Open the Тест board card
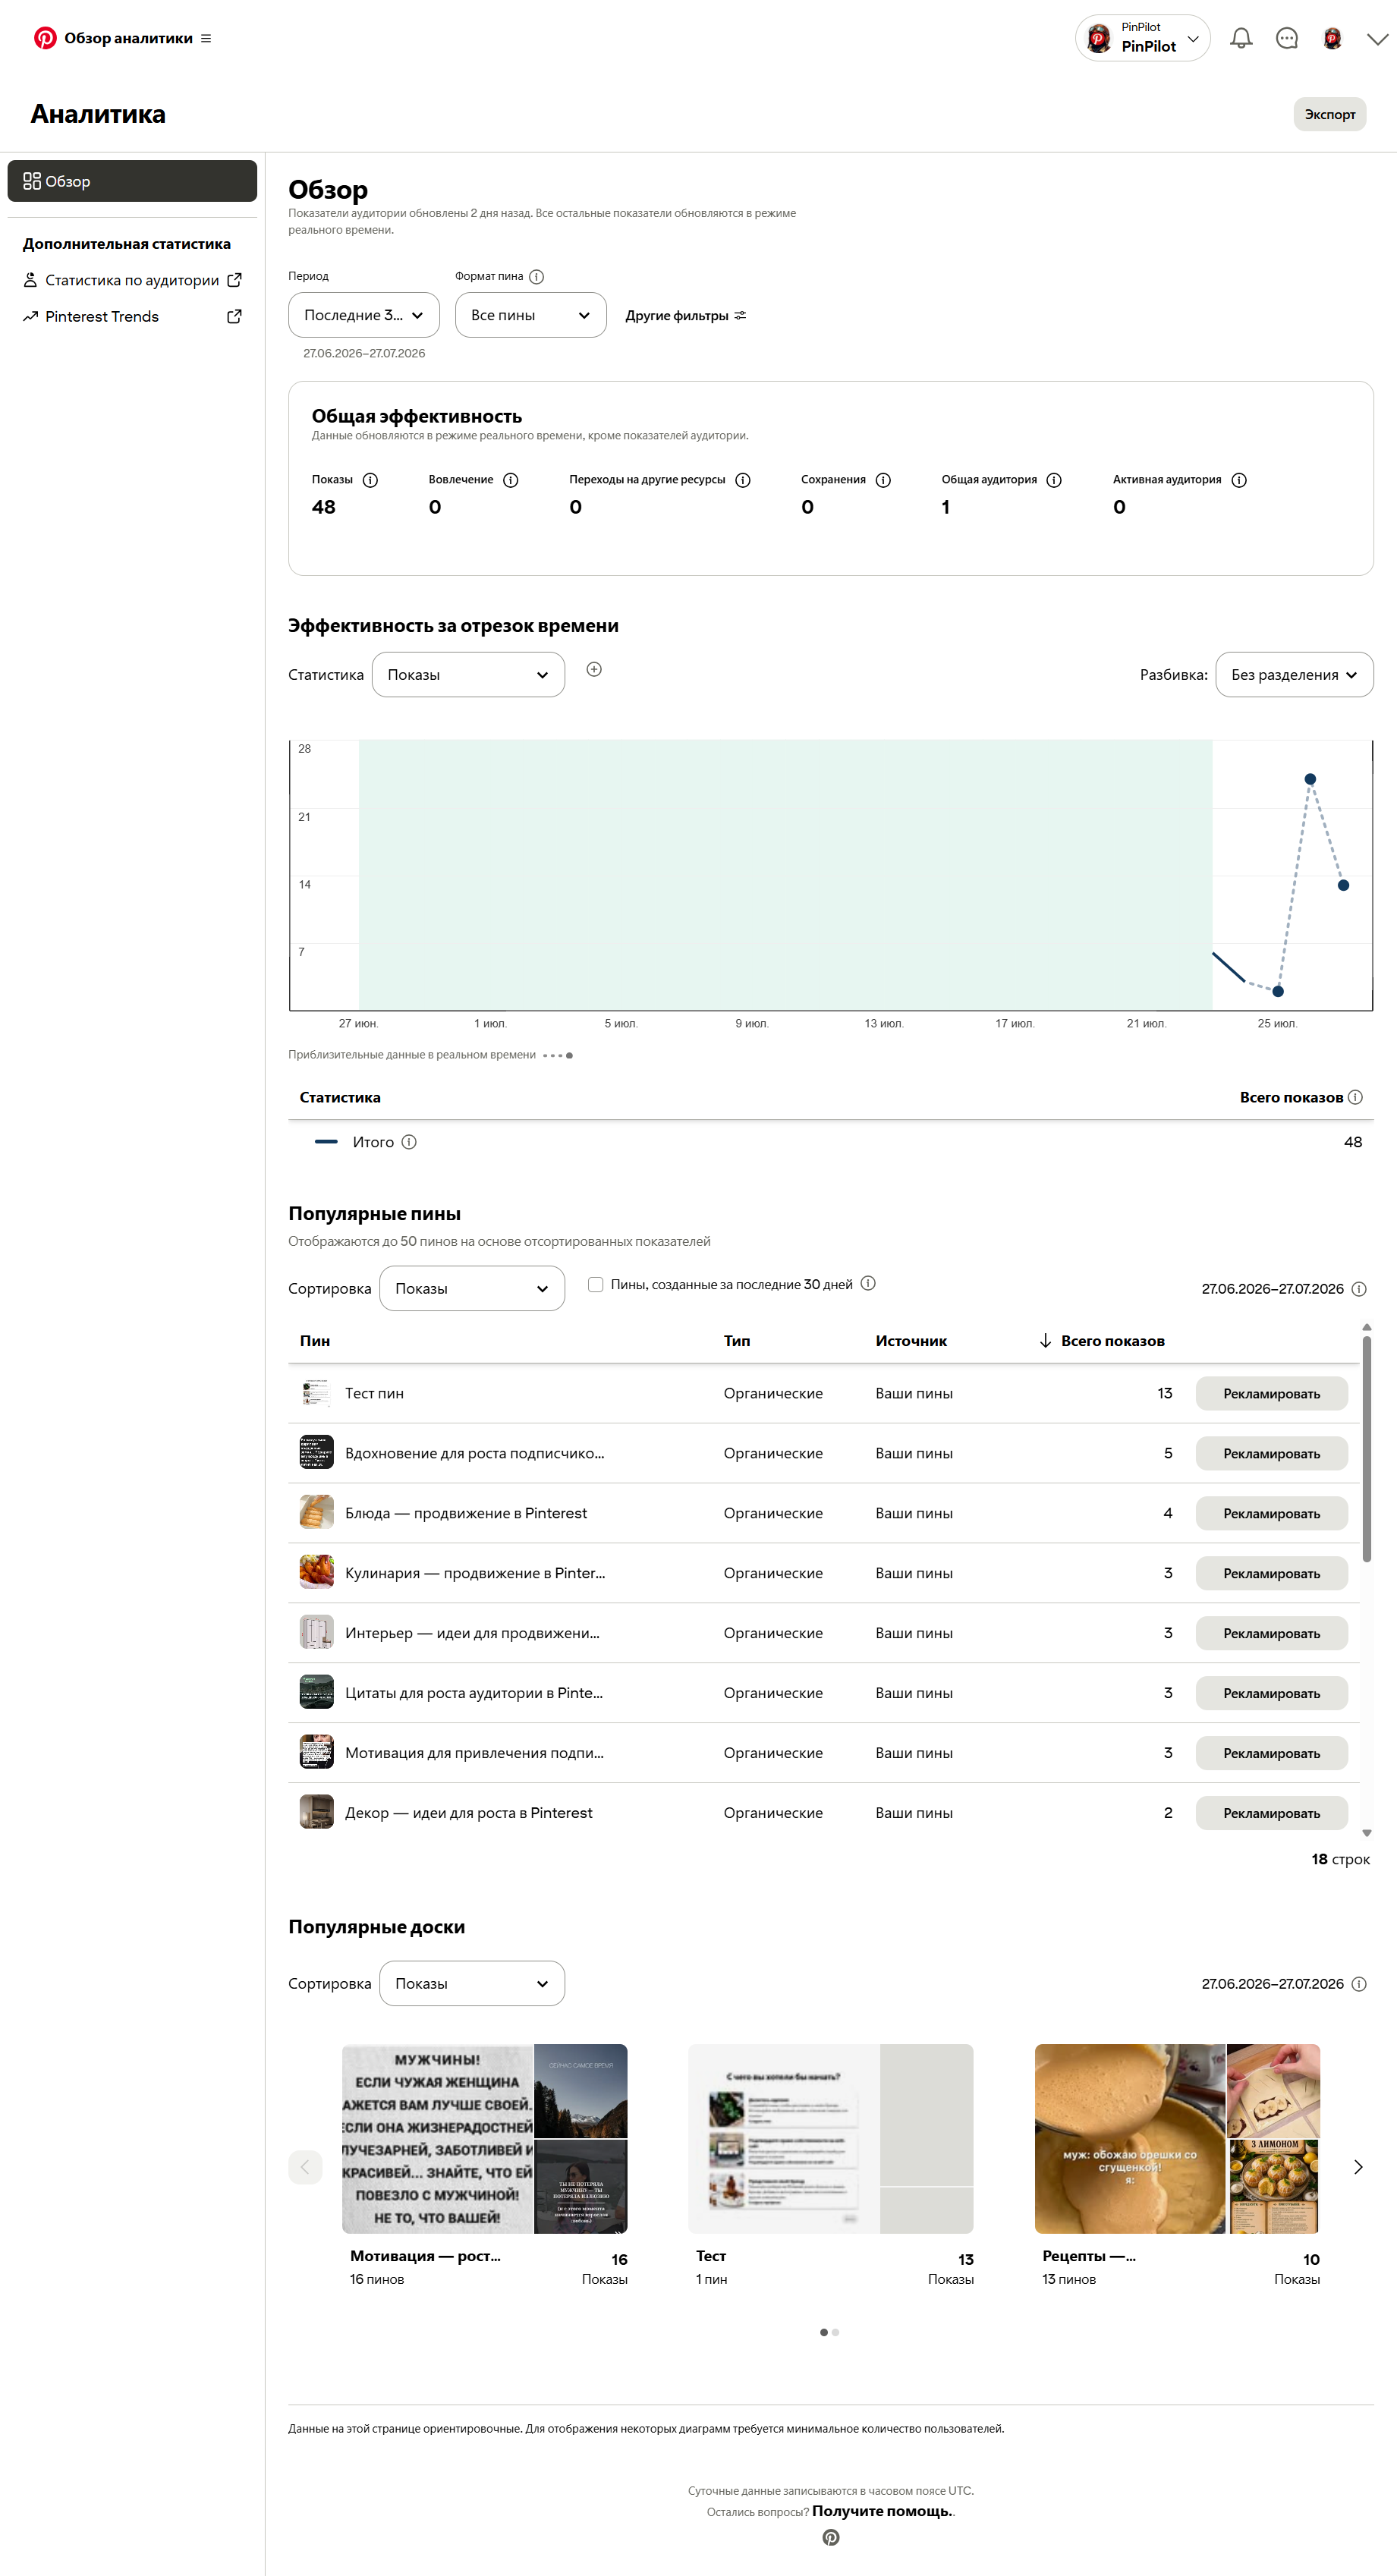 831,2165
